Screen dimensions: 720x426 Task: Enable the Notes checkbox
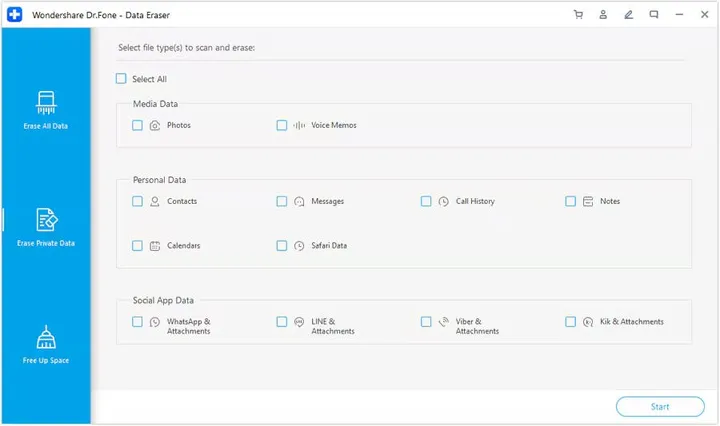point(570,201)
